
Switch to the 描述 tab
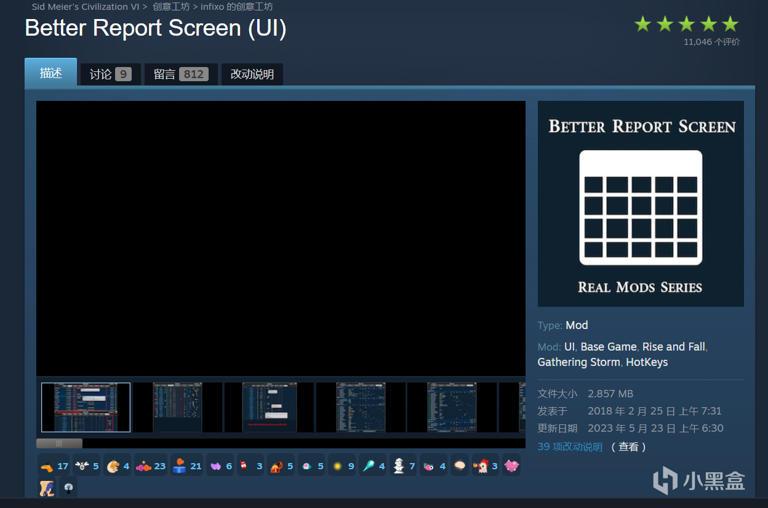coord(51,73)
